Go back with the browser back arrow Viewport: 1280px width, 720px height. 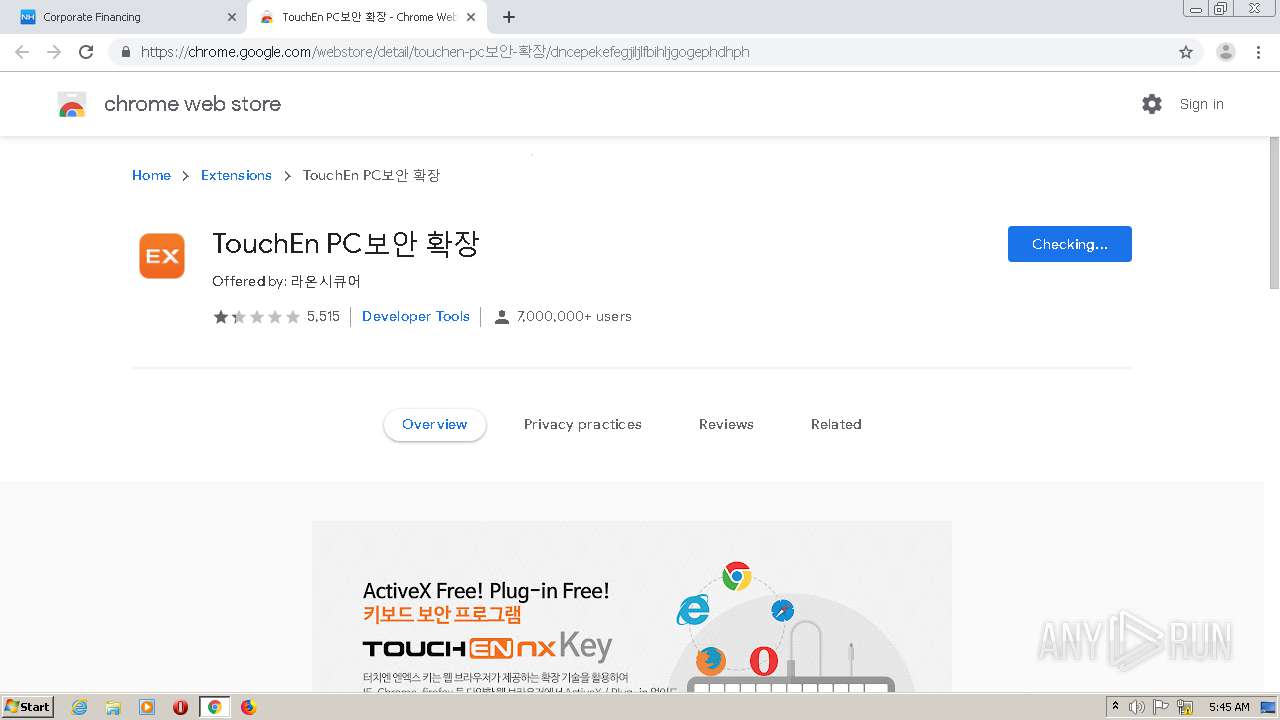point(22,52)
